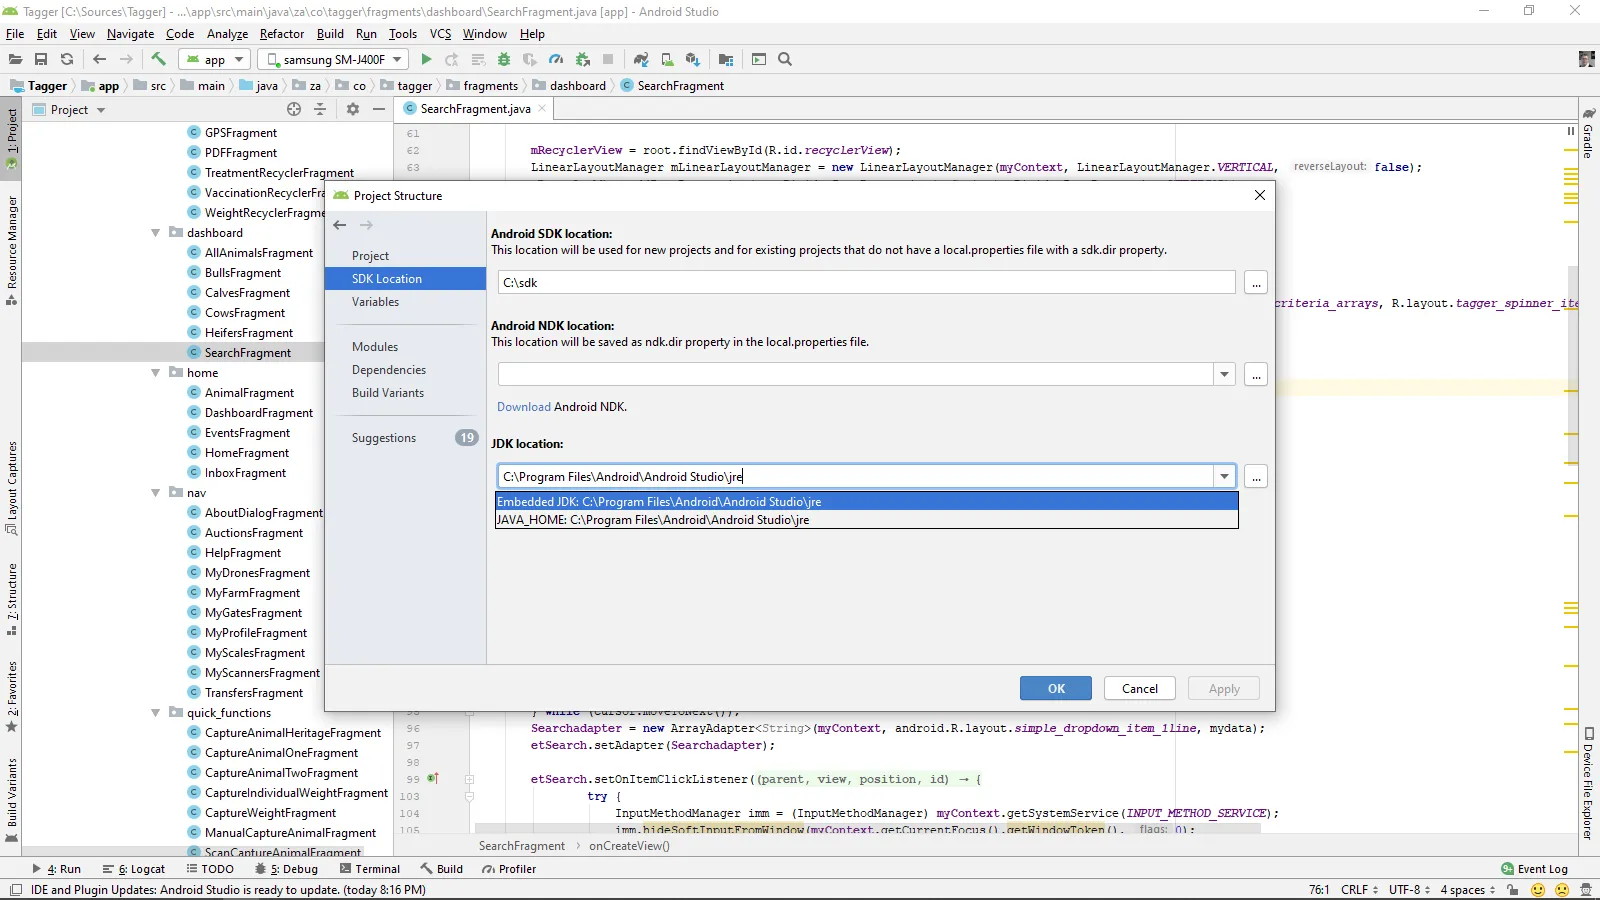Toggle the read-only lock in status bar
This screenshot has width=1600, height=900.
1513,890
